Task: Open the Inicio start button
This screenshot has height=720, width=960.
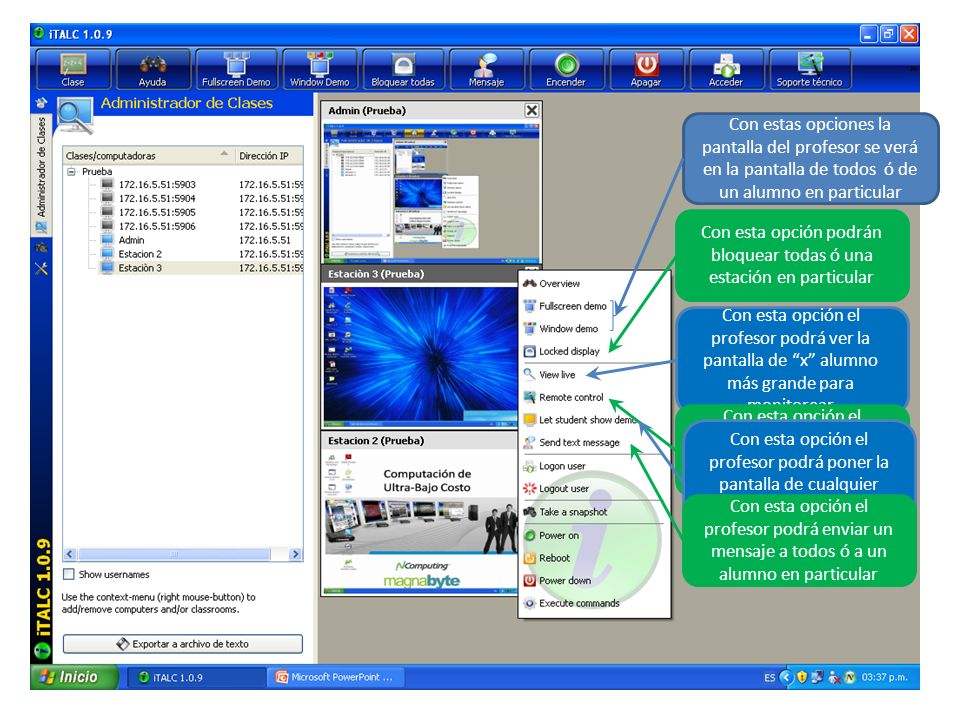Action: point(73,677)
